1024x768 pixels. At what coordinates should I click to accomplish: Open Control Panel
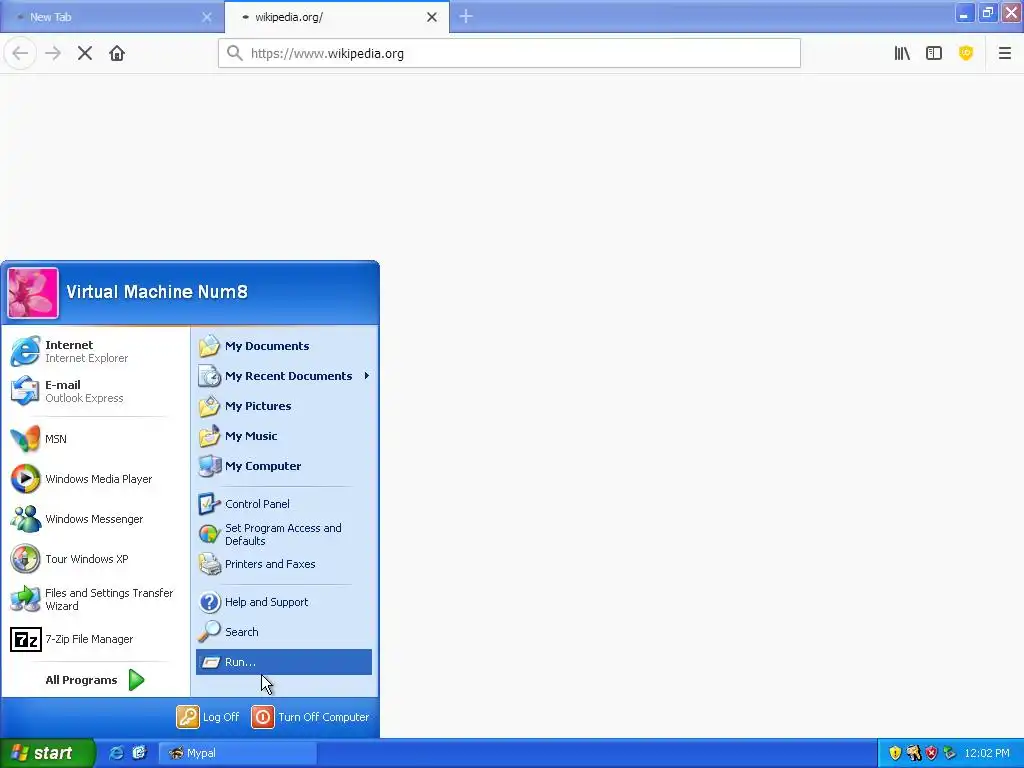[283, 504]
